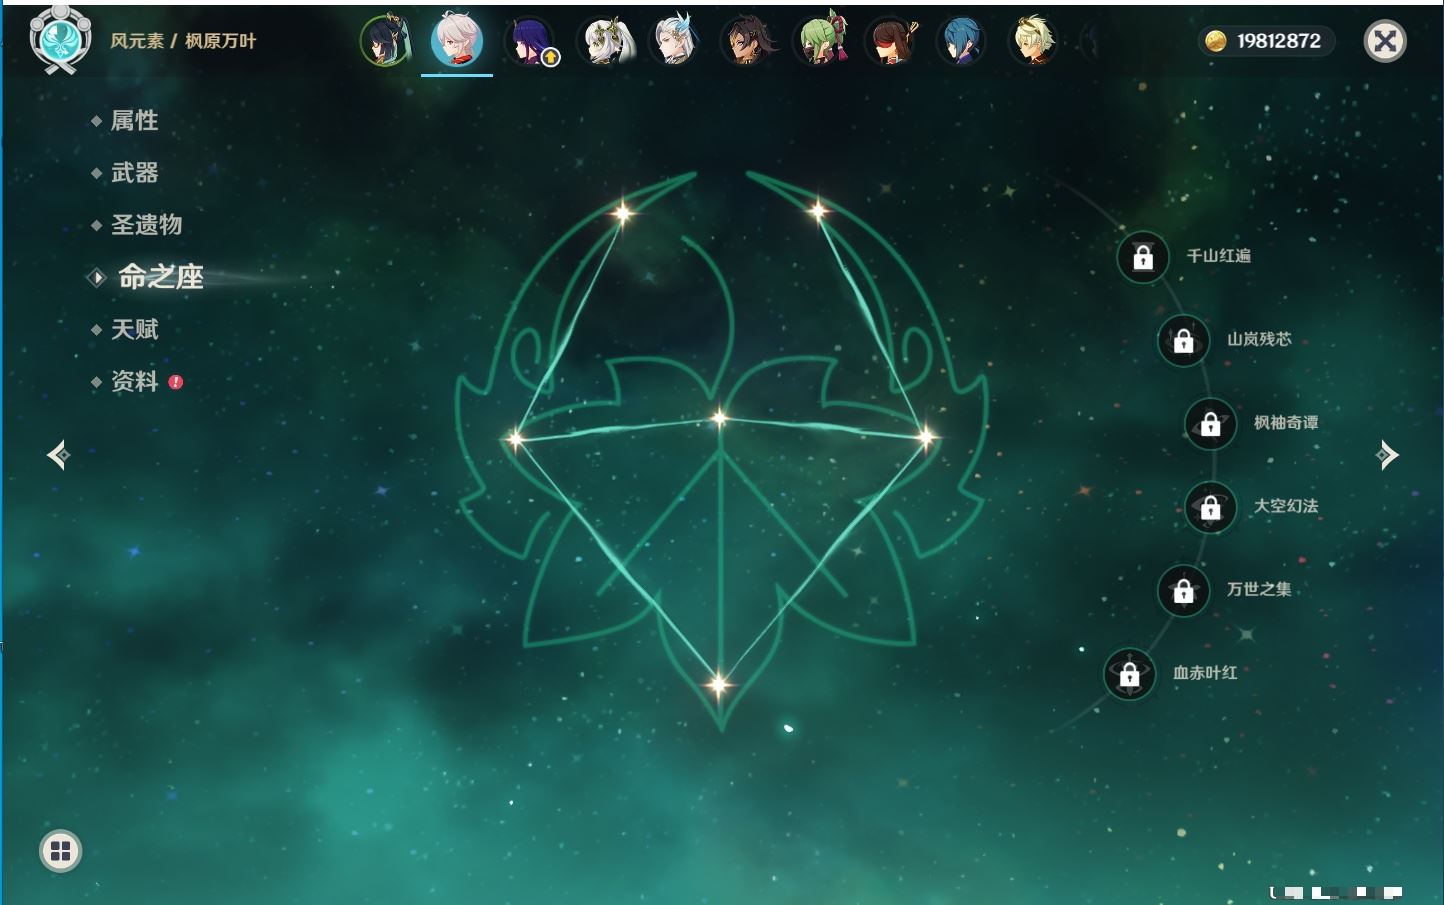1444x905 pixels.
Task: Click the 大空幻法 label text
Action: tap(1286, 506)
